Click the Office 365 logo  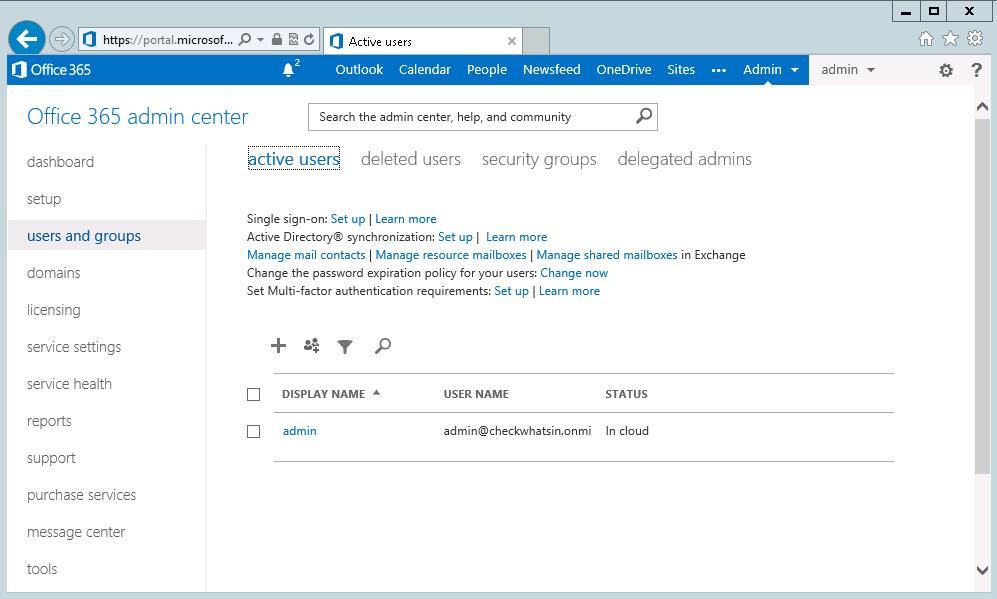(x=52, y=70)
